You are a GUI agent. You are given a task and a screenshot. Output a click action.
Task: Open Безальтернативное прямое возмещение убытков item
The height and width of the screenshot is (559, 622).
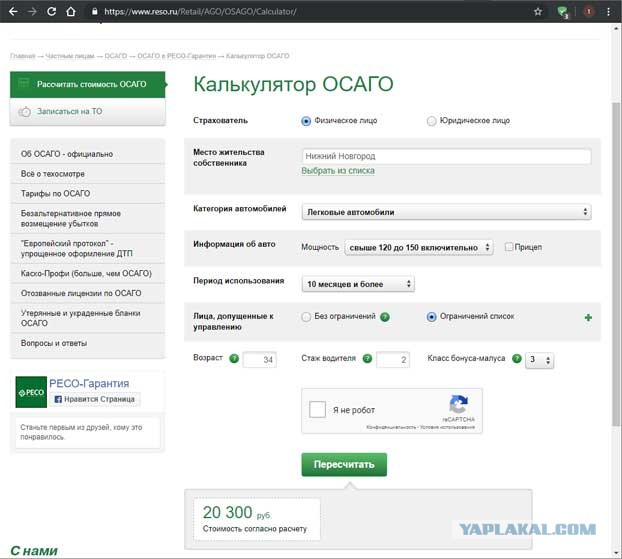pos(88,219)
